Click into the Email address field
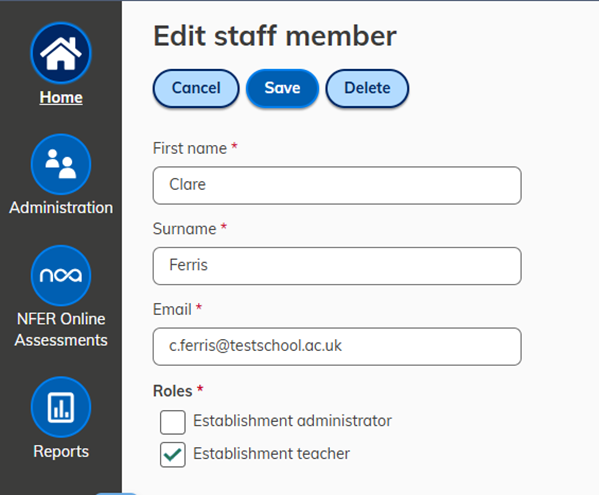This screenshot has width=599, height=495. (x=337, y=346)
